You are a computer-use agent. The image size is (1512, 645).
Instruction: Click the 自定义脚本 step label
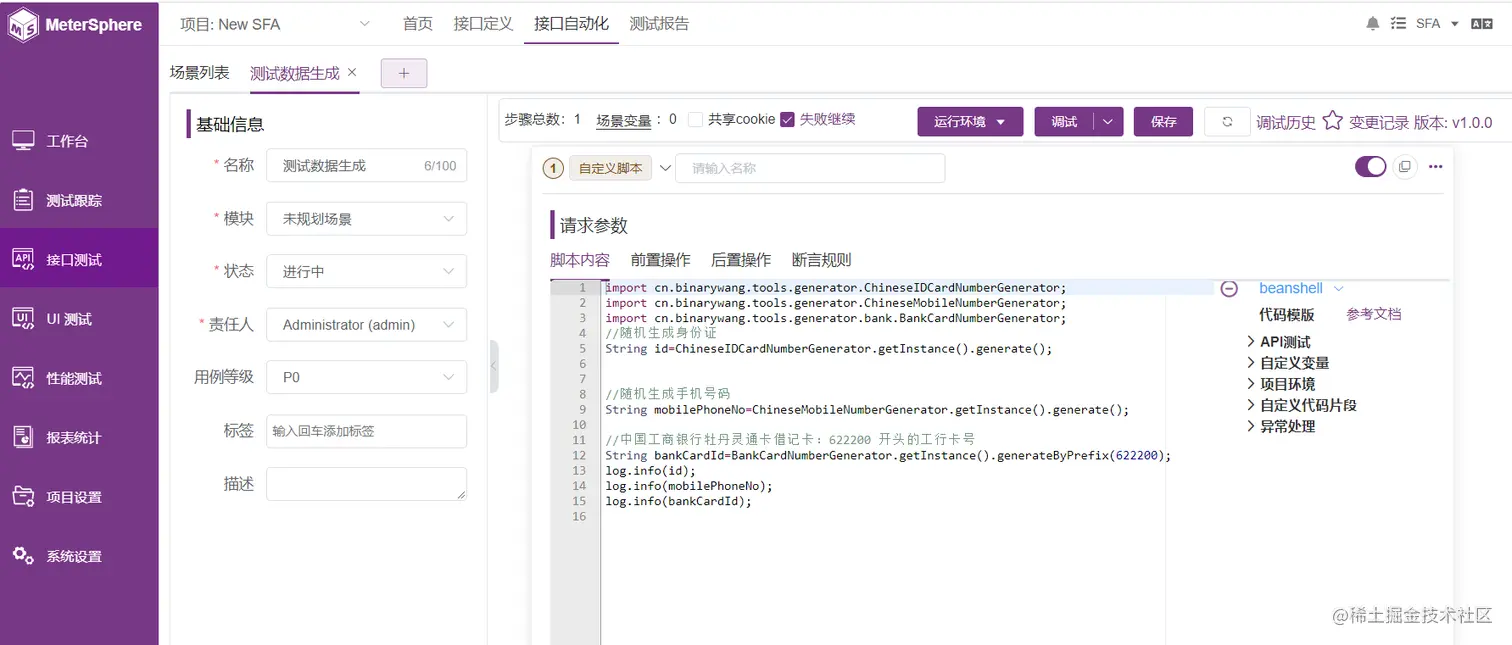(611, 168)
